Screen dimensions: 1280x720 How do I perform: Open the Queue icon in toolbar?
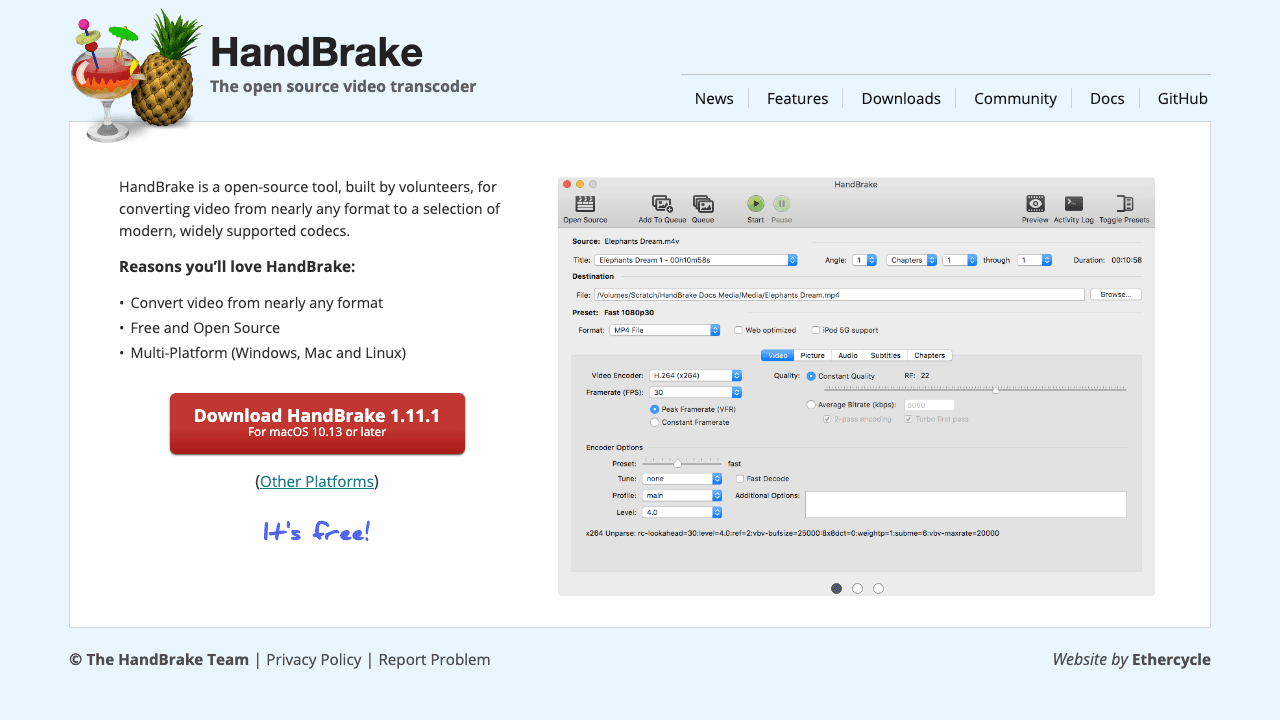pyautogui.click(x=703, y=203)
